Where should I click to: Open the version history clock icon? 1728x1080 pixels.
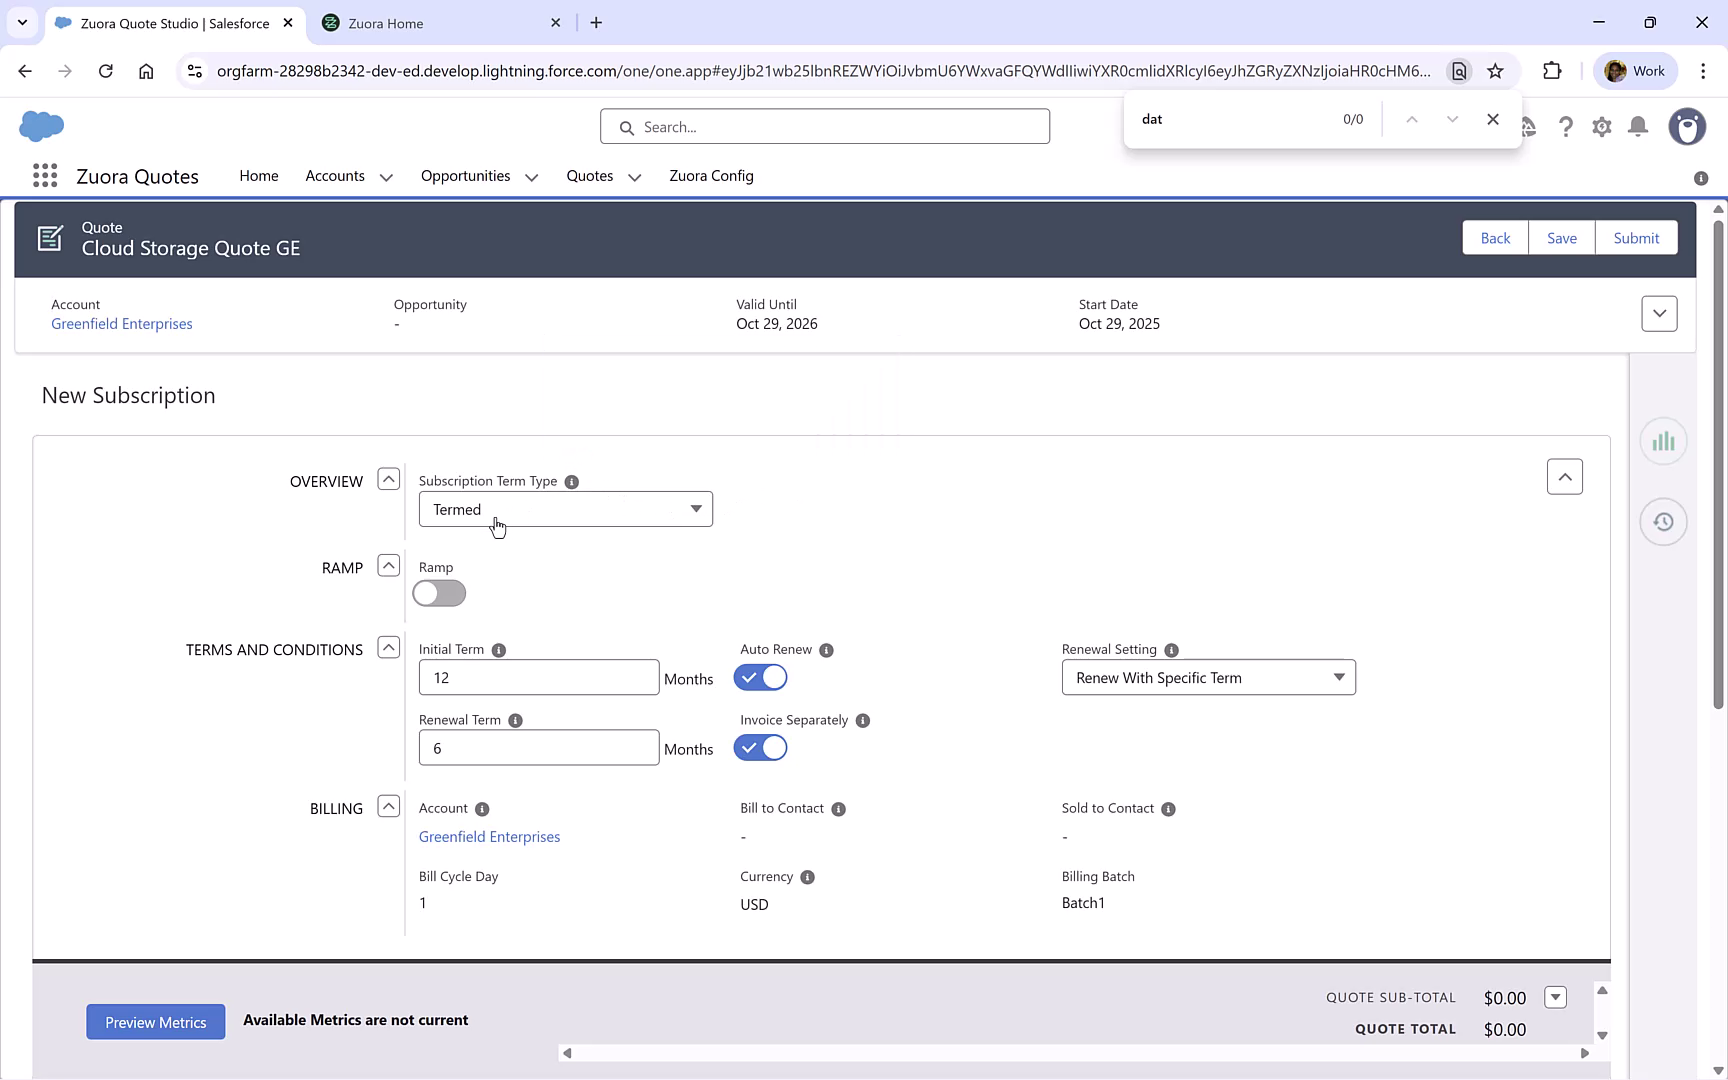(1663, 521)
